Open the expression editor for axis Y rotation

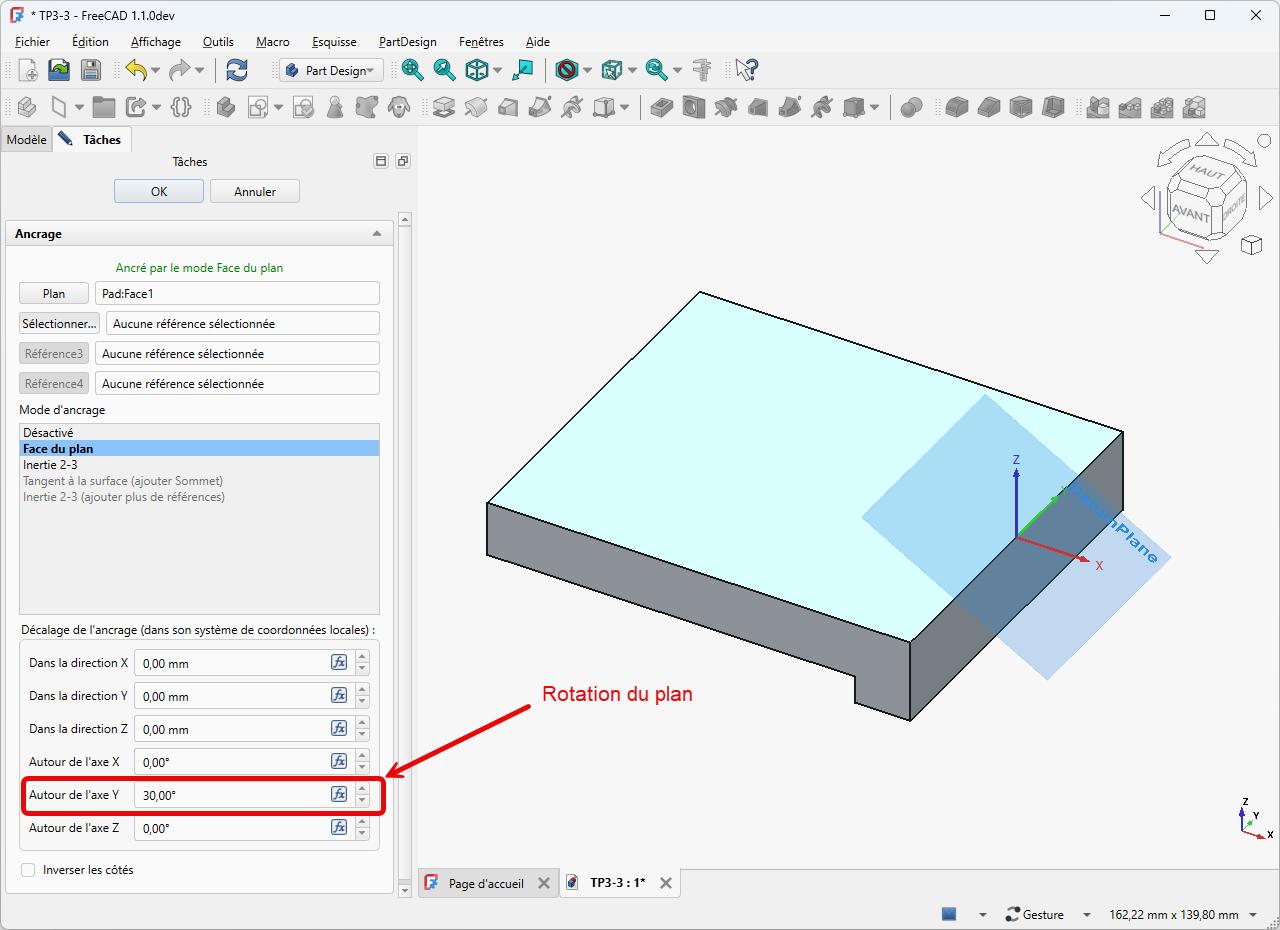(x=339, y=794)
